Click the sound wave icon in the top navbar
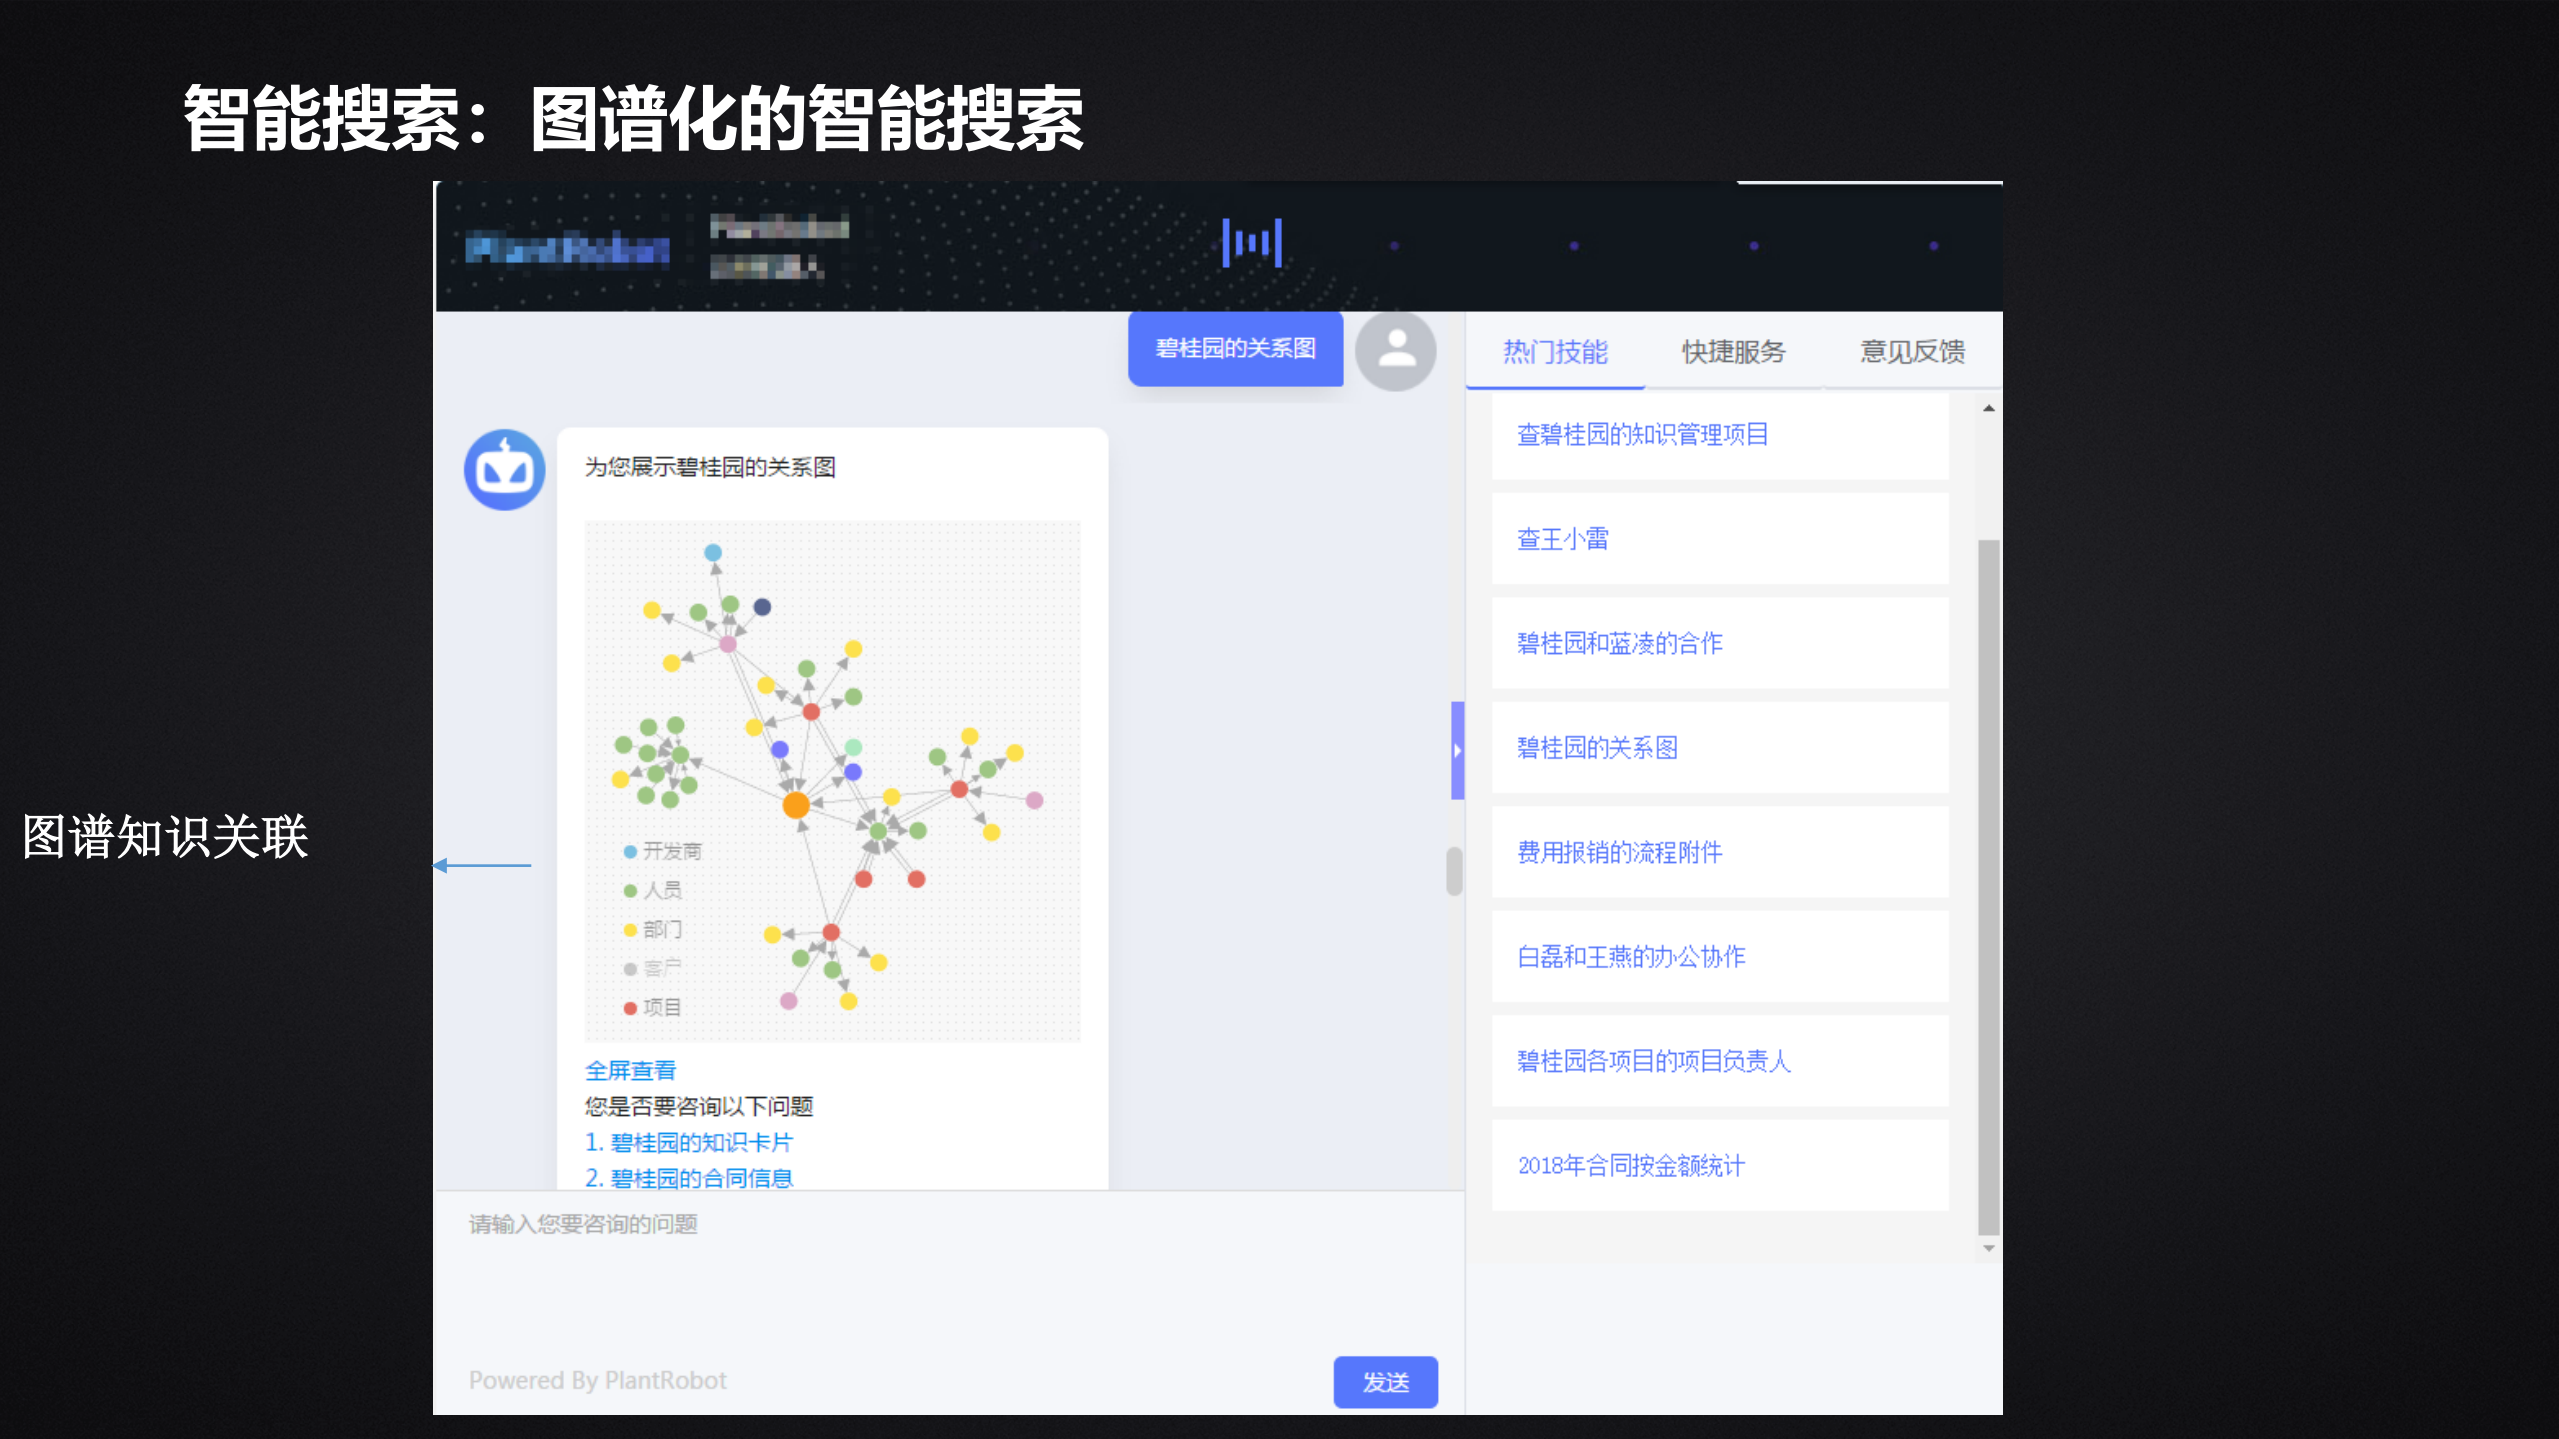The height and width of the screenshot is (1439, 2559). 1253,240
